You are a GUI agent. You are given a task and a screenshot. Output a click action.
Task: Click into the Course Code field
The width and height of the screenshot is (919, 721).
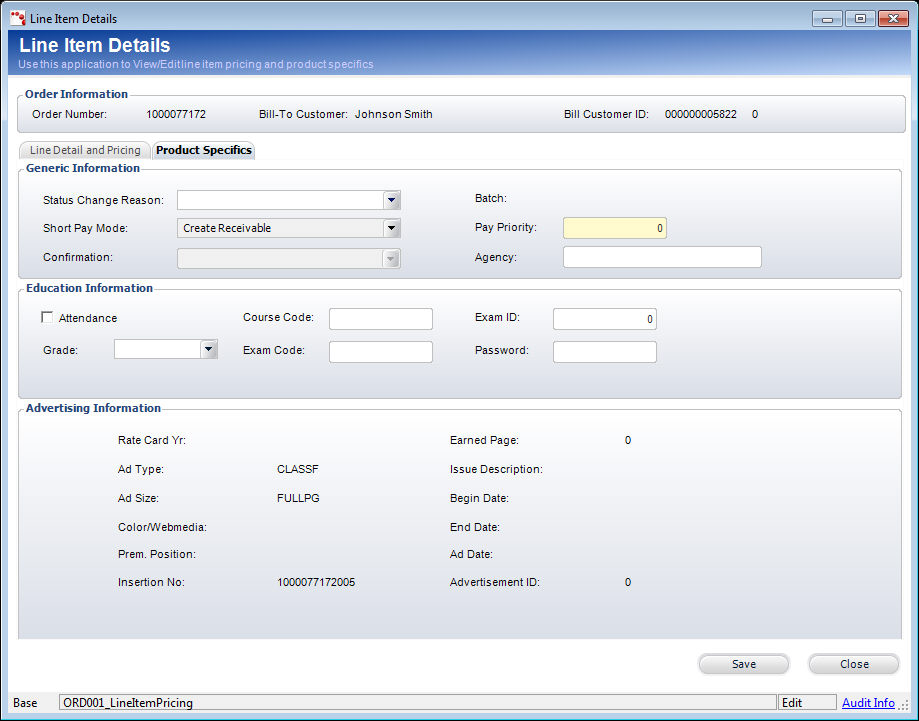click(380, 319)
